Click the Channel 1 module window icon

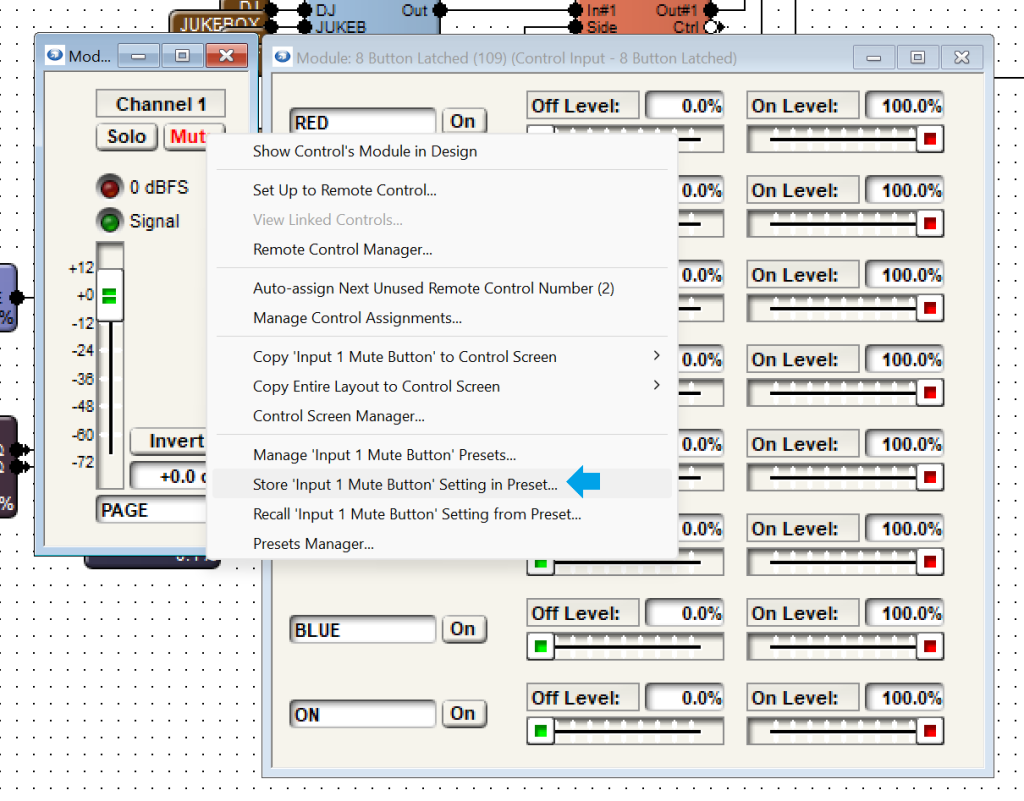point(54,56)
